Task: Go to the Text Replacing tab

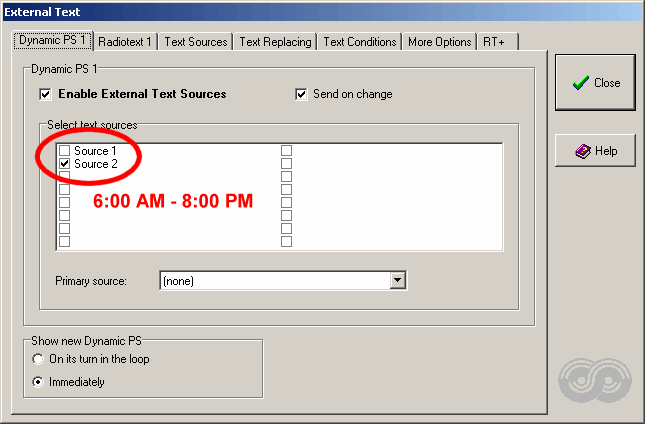Action: tap(275, 42)
